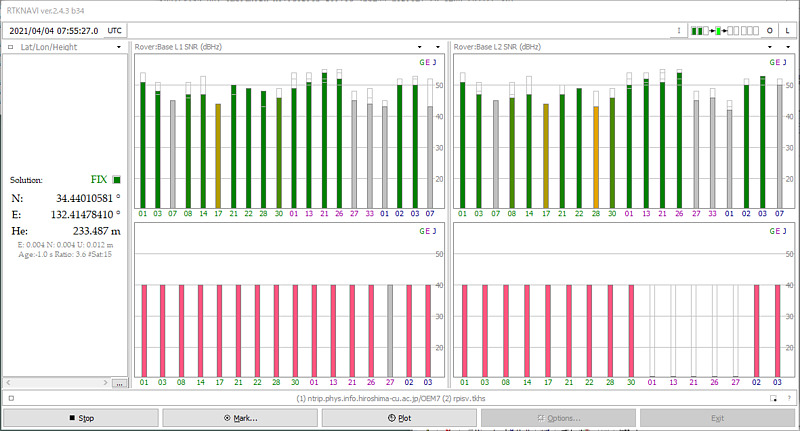Click the date and time 2021/04/04 07:55:27.0
The height and width of the screenshot is (431, 800).
pos(54,31)
